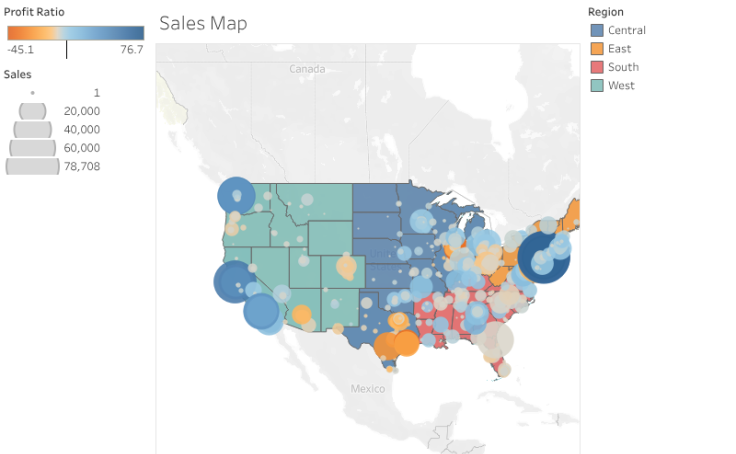This screenshot has height=454, width=736.
Task: Click the Sales Map title
Action: click(x=203, y=23)
